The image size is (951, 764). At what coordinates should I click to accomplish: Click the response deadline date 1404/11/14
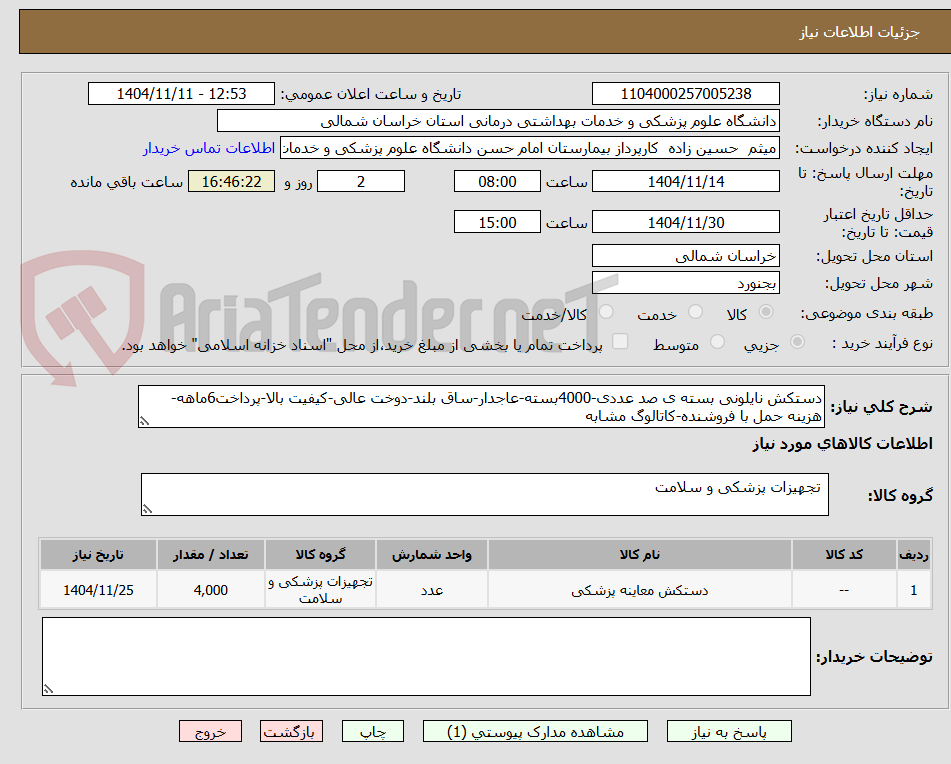point(685,181)
